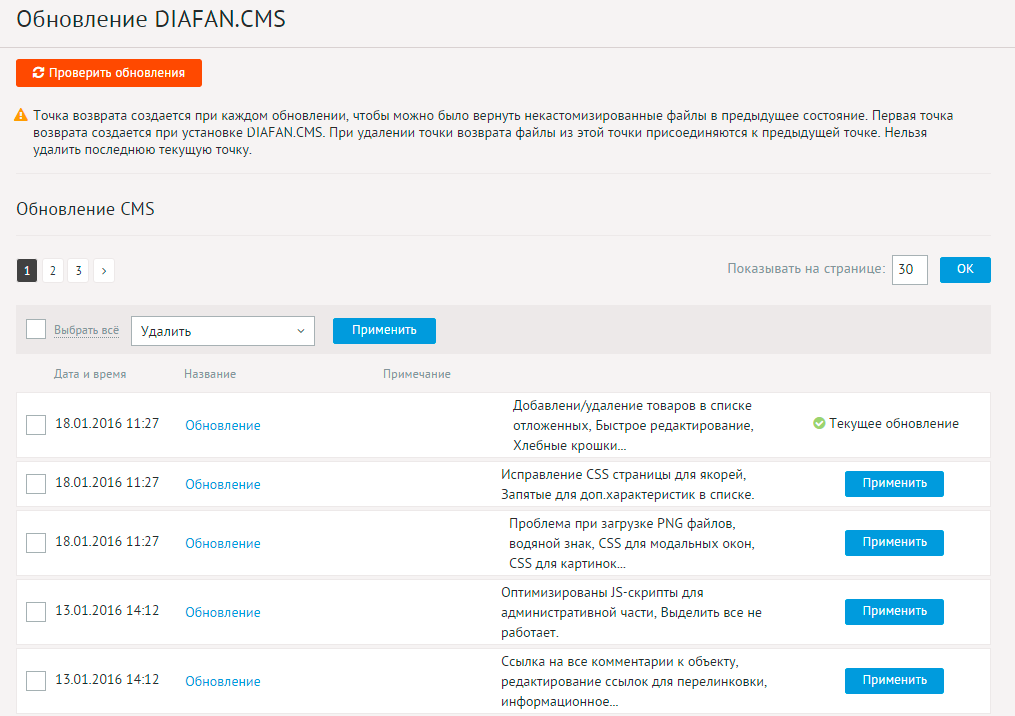Go to page 2 of the updates list
This screenshot has width=1015, height=716.
click(x=53, y=271)
